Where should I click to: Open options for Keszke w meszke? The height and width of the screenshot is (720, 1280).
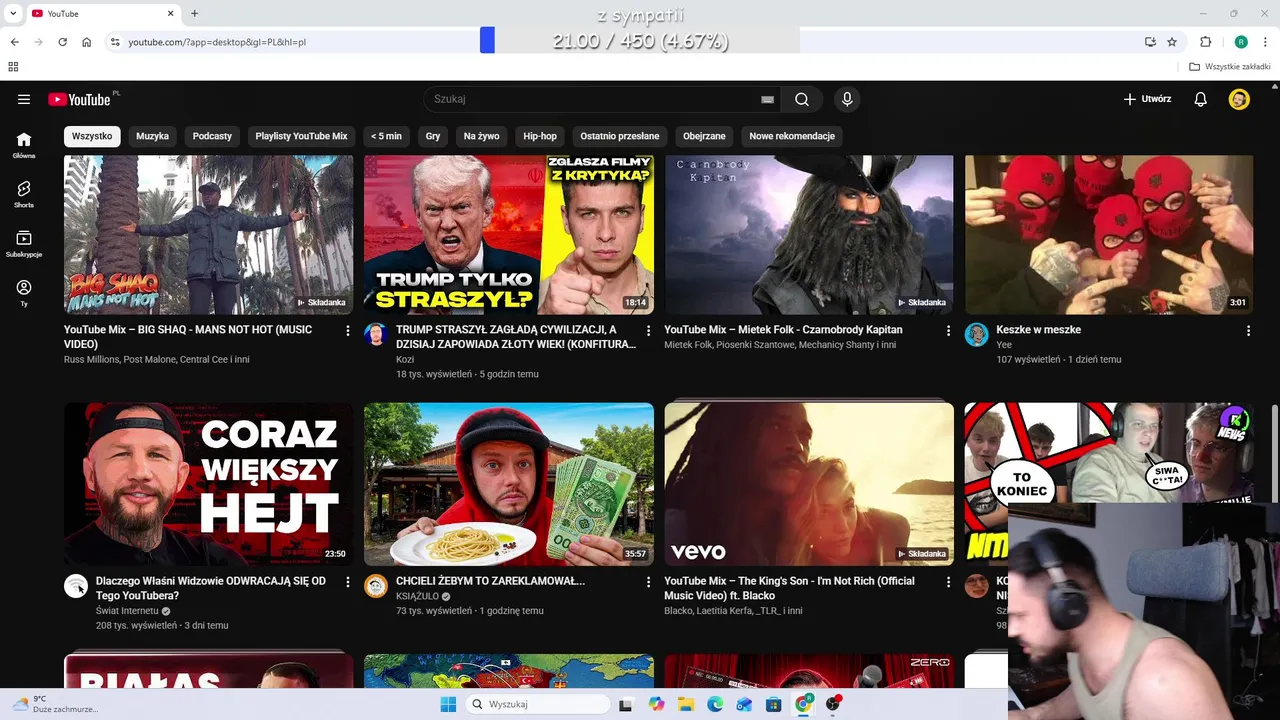pos(1248,330)
